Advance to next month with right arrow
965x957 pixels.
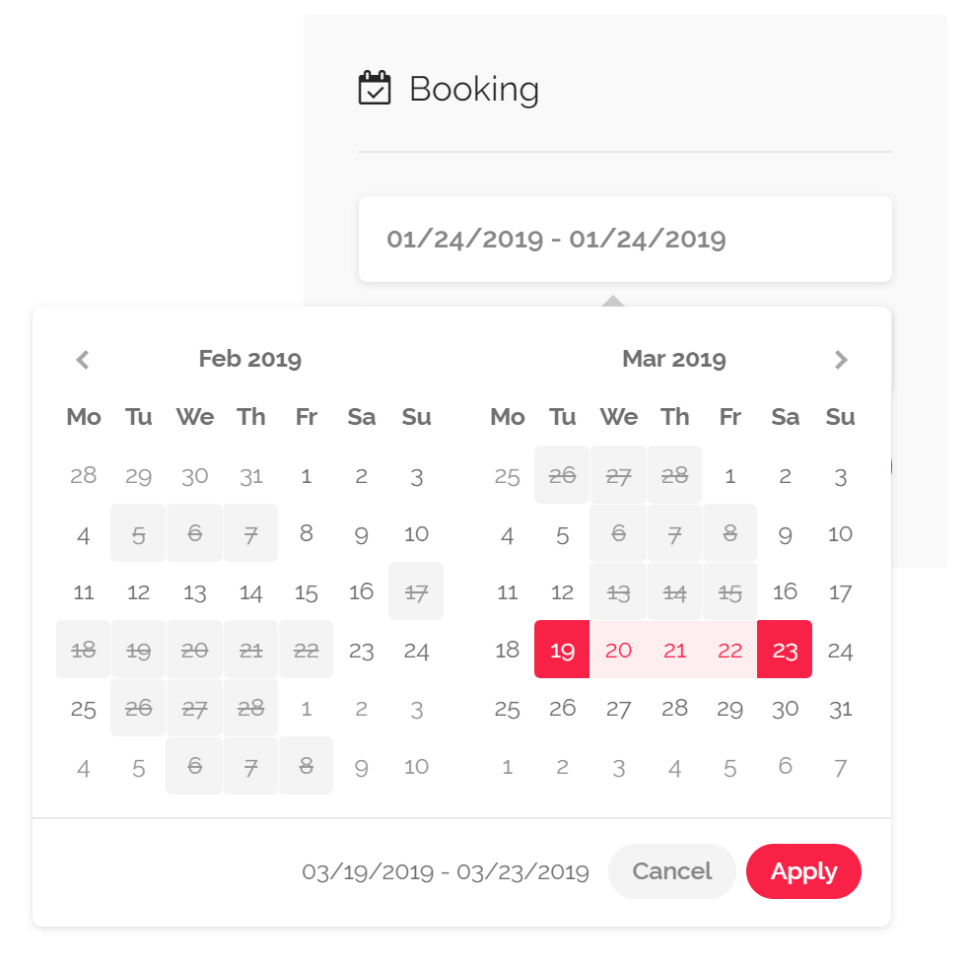(841, 360)
